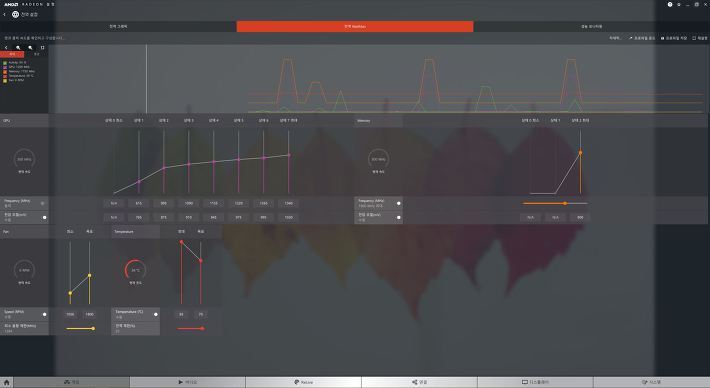Open the ReLive section in bottom bar
710x388 pixels.
point(303,382)
